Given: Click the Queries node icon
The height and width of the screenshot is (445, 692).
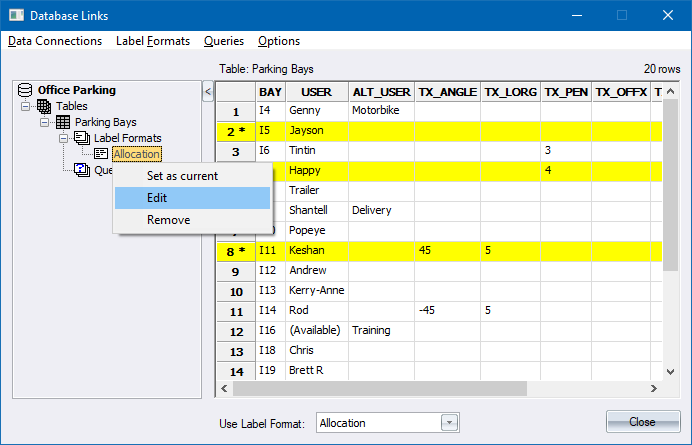Looking at the screenshot, I should pos(82,170).
